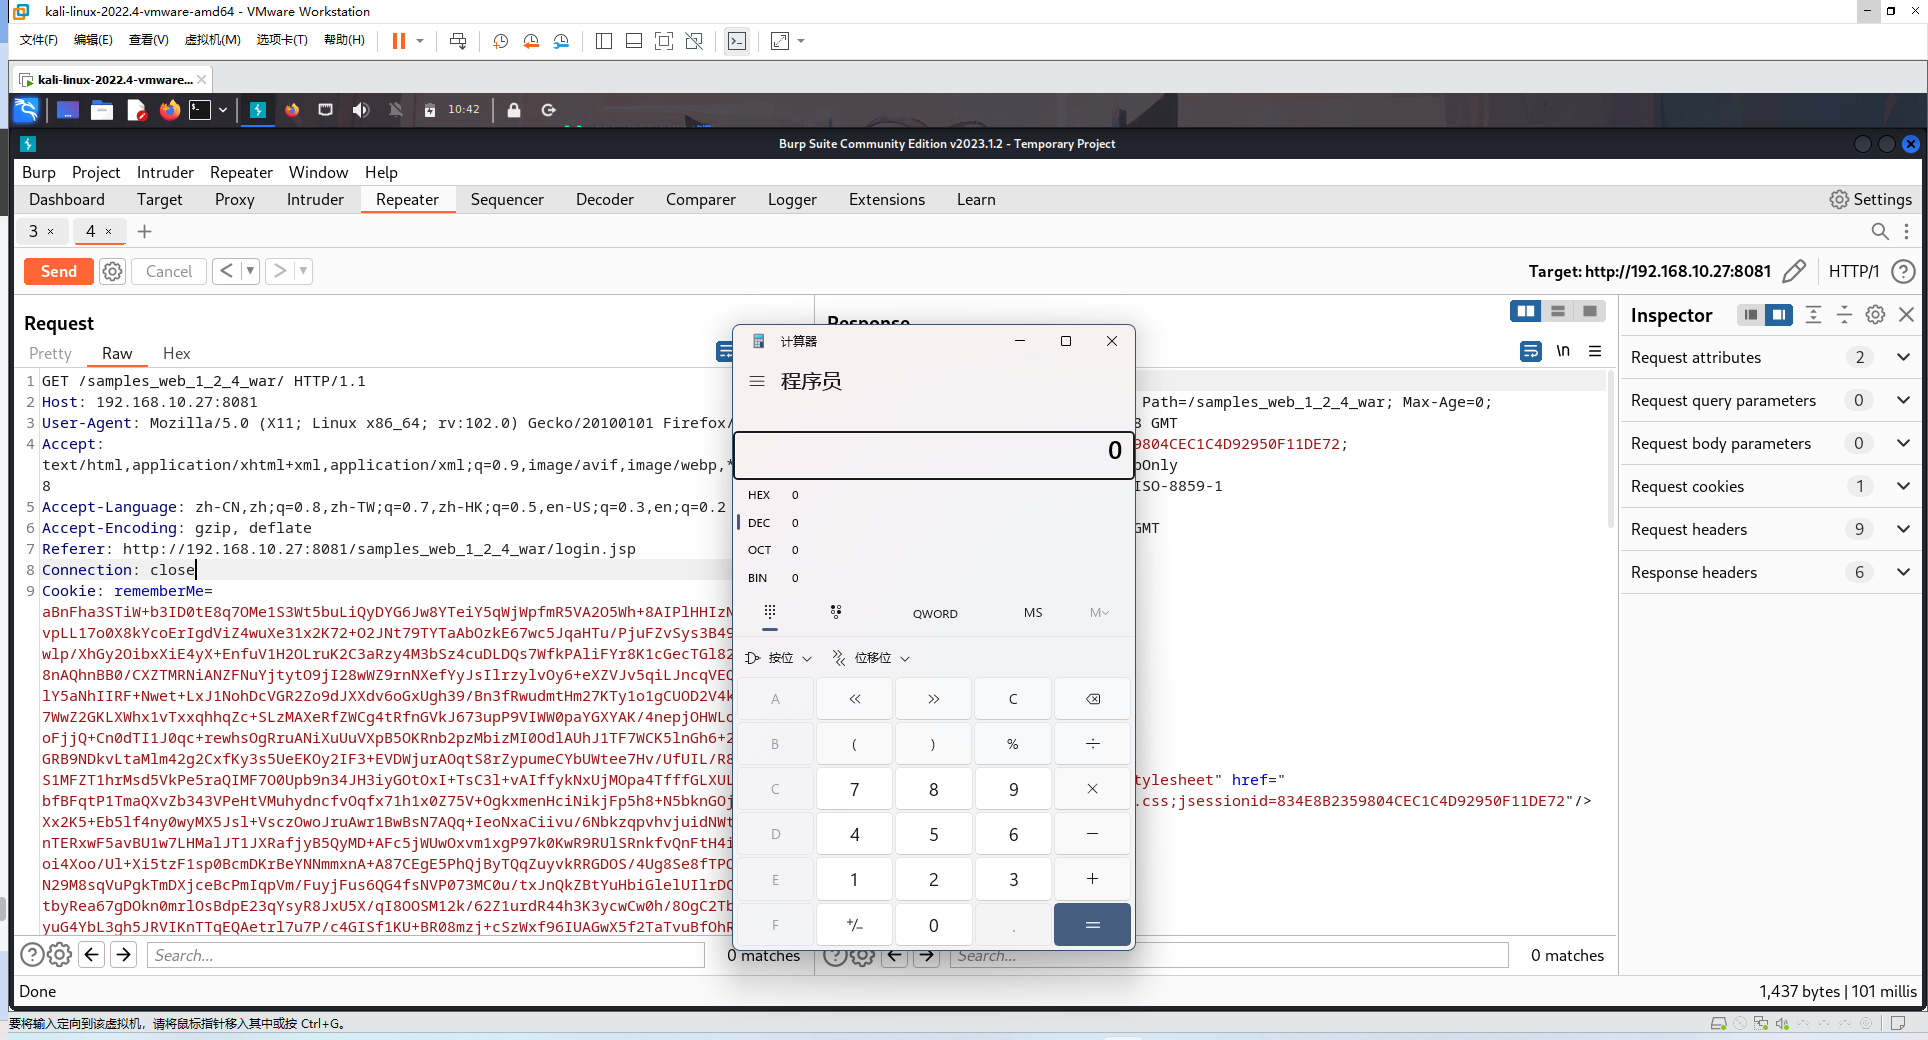Screen dimensions: 1928x1040
Task: Click calculator QWORD word size button
Action: [x=935, y=613]
